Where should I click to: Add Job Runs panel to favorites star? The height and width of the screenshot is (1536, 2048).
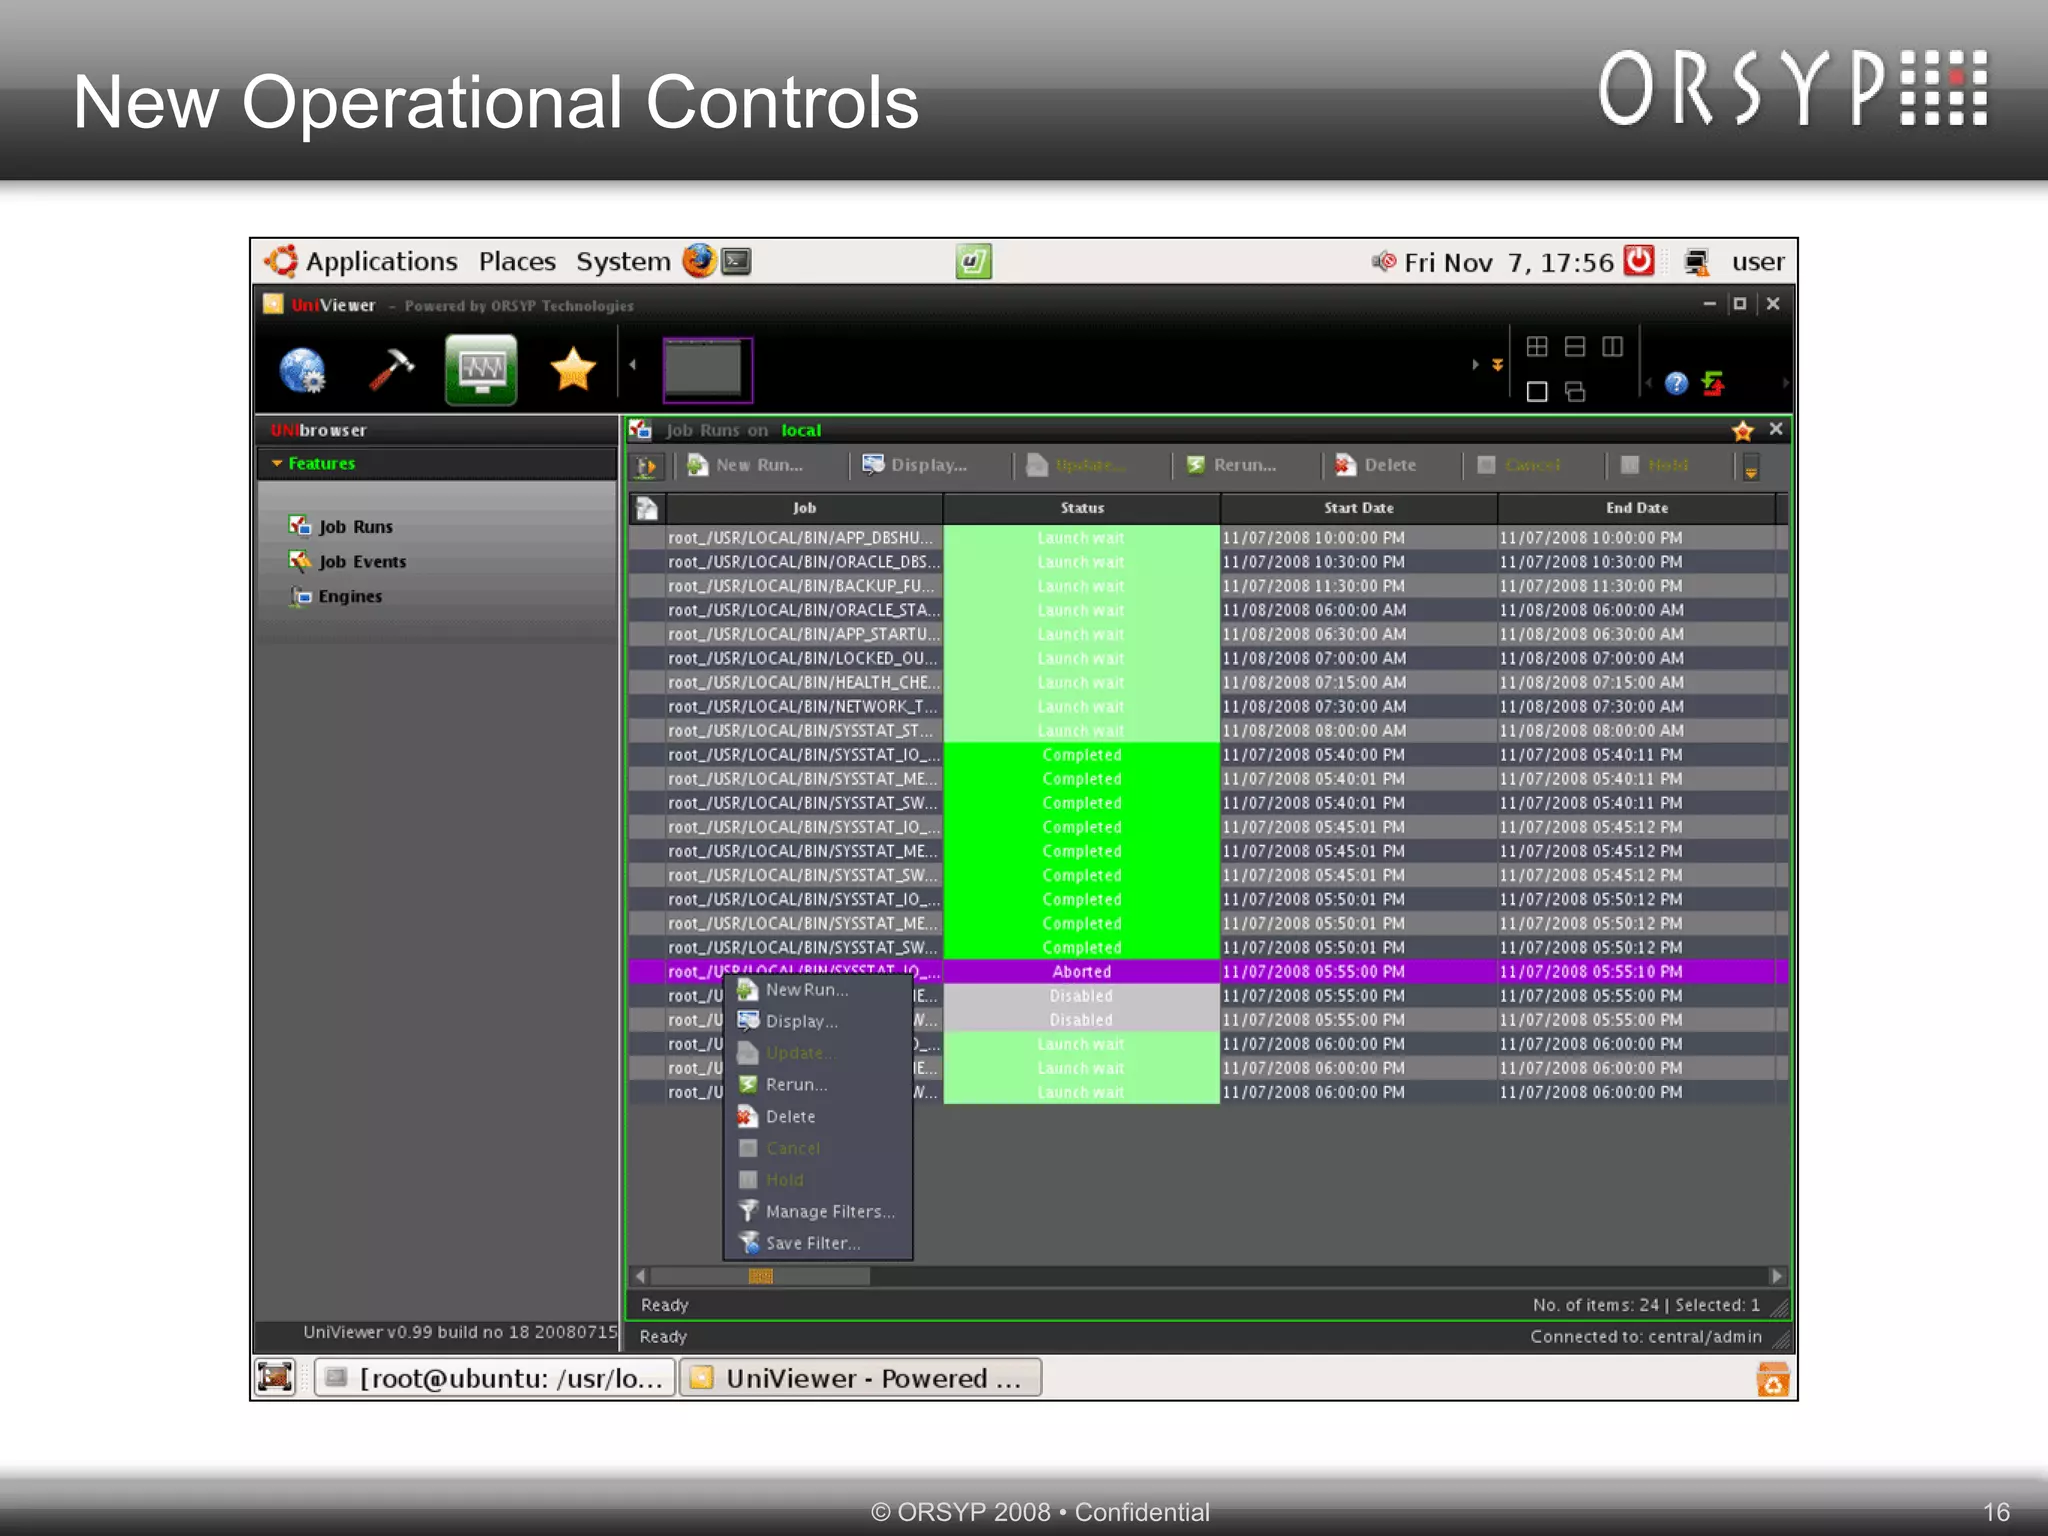tap(1743, 430)
